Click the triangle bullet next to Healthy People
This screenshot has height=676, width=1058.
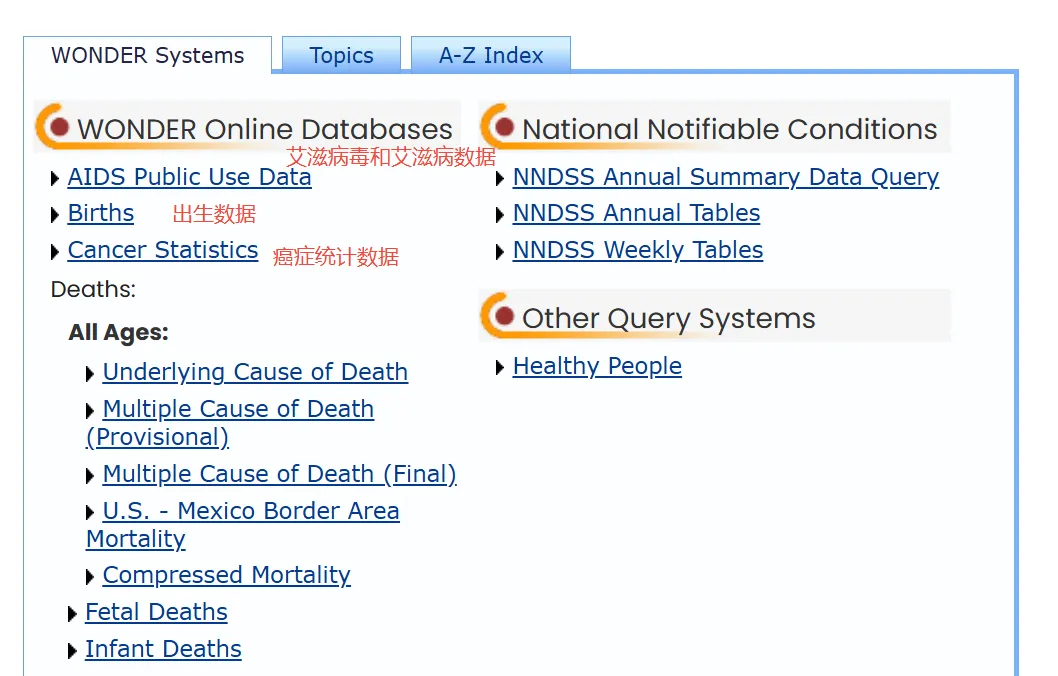pyautogui.click(x=500, y=368)
